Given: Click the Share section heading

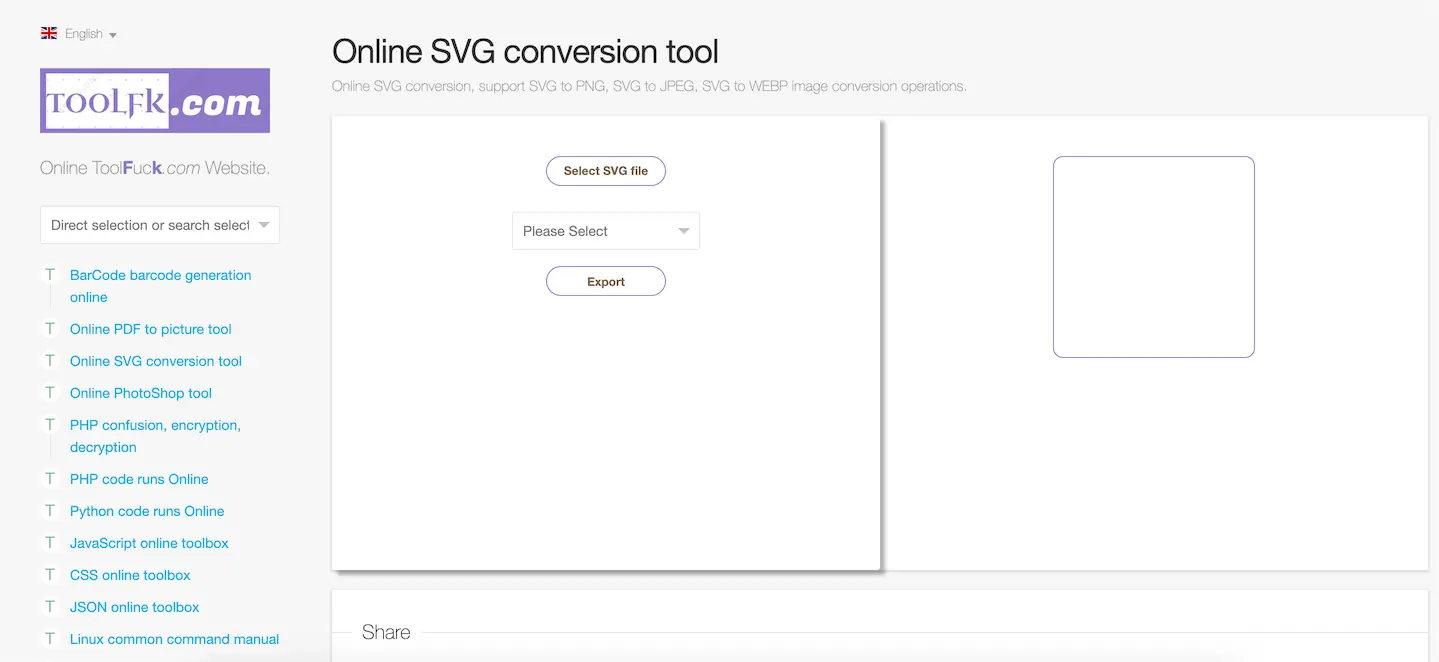Looking at the screenshot, I should 386,631.
